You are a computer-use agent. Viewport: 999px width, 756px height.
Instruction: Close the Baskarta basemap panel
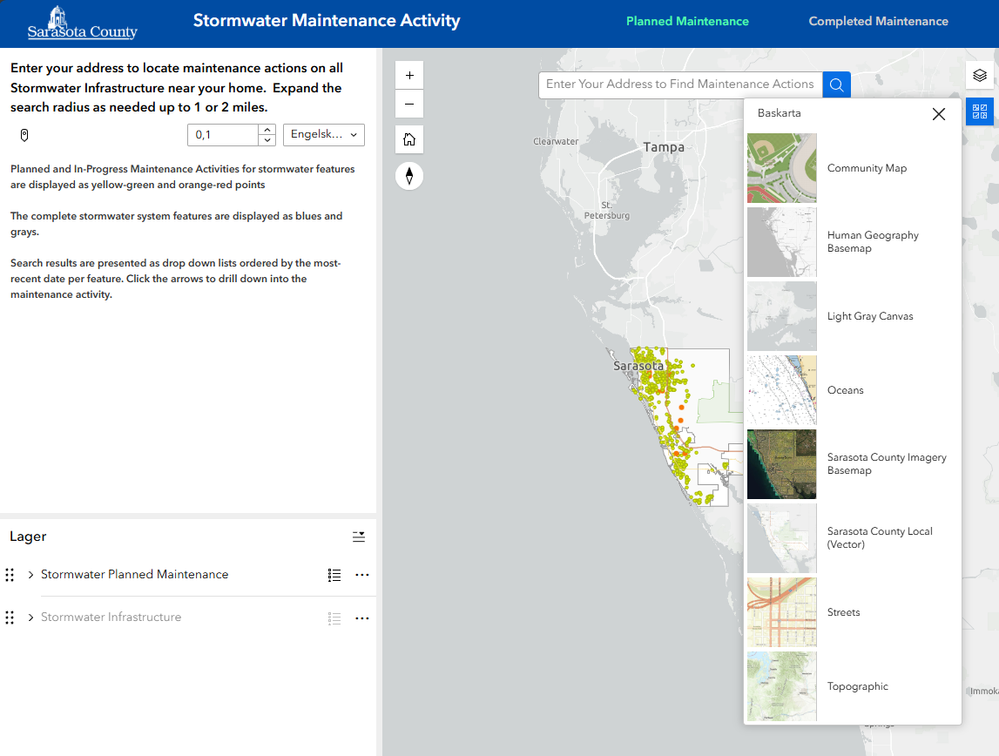(x=938, y=114)
